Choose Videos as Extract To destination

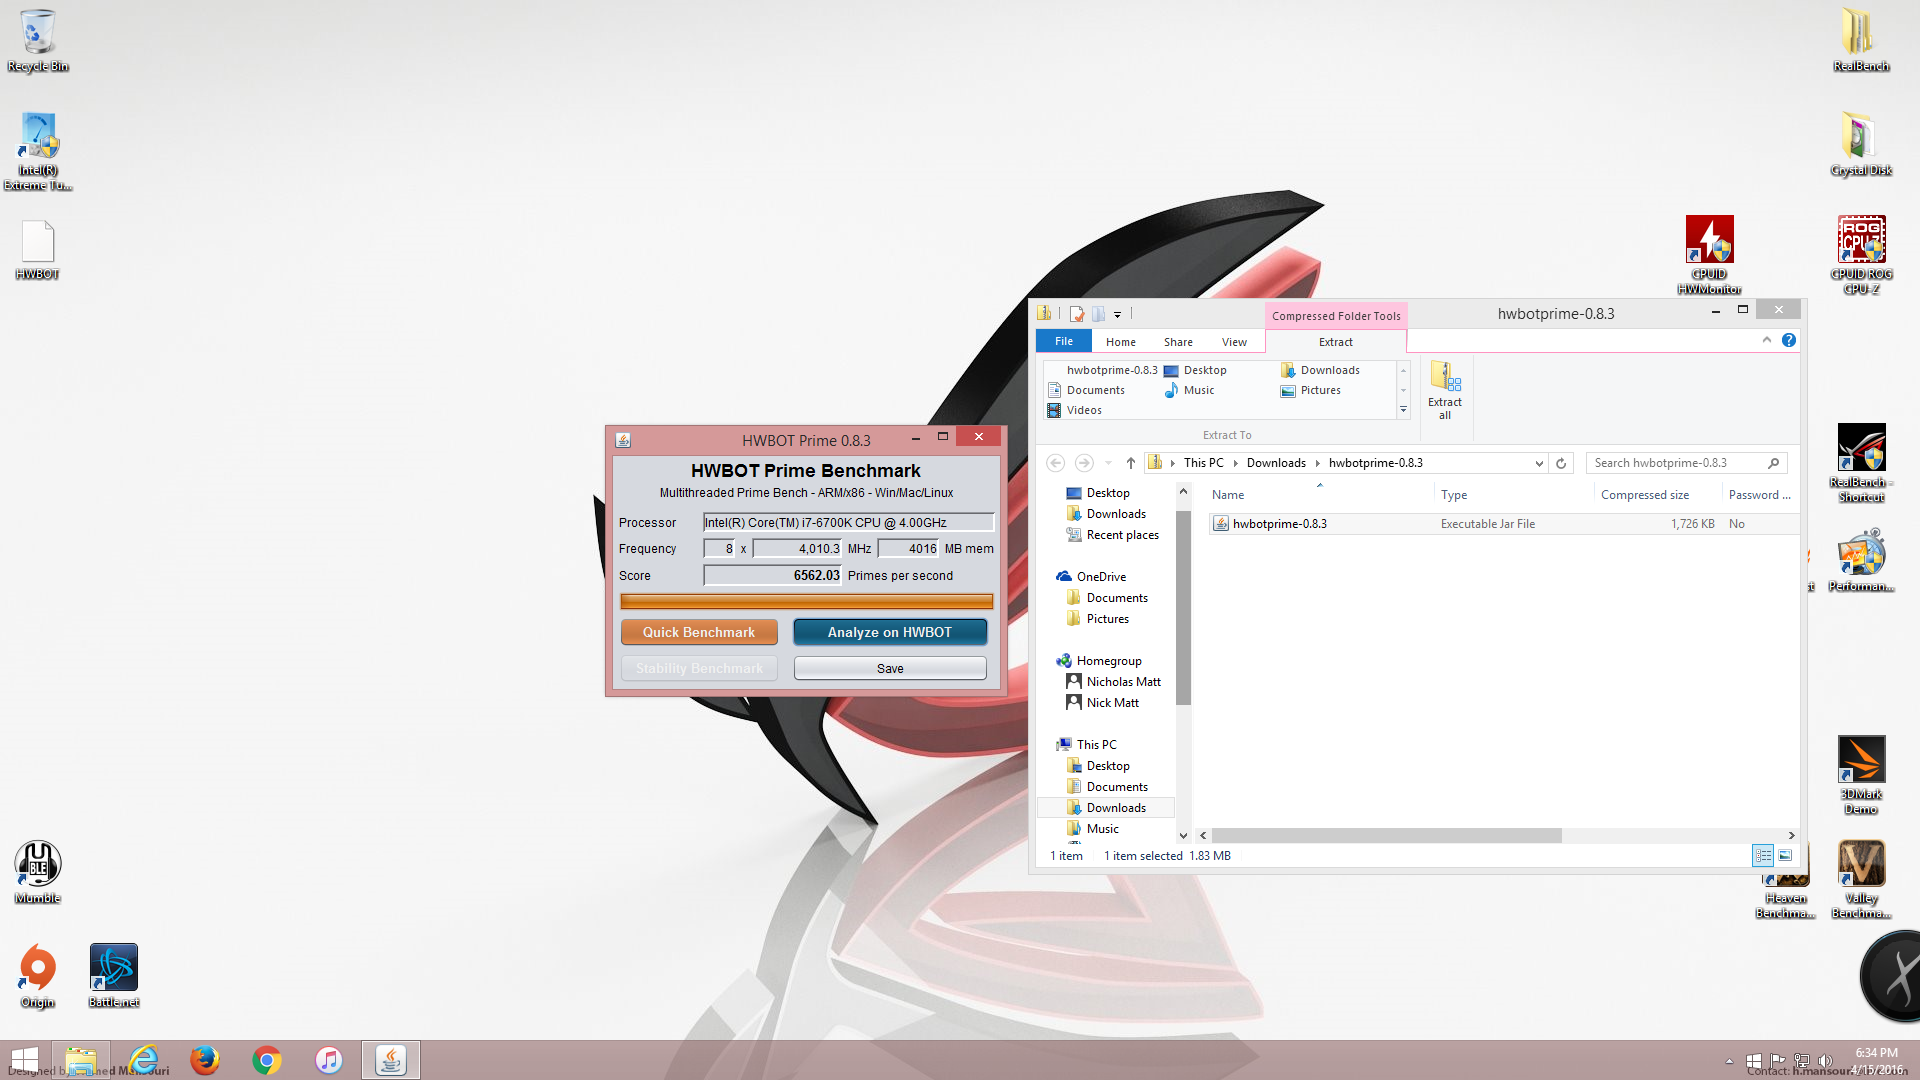click(x=1074, y=410)
